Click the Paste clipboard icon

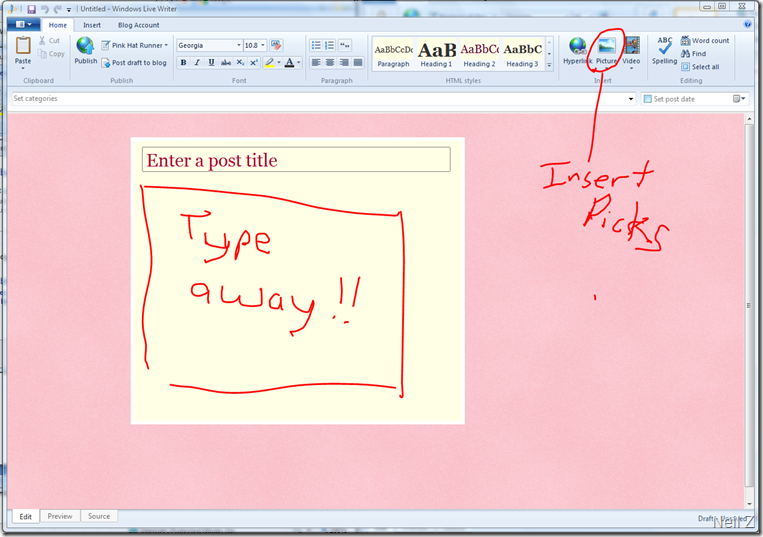tap(23, 46)
